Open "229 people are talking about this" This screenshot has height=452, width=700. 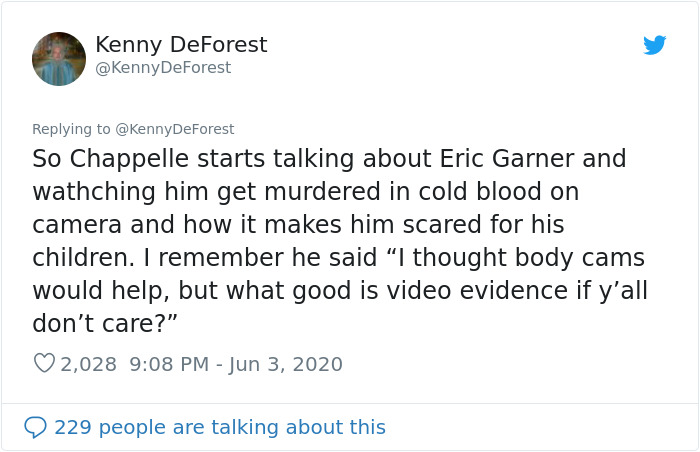[x=219, y=427]
